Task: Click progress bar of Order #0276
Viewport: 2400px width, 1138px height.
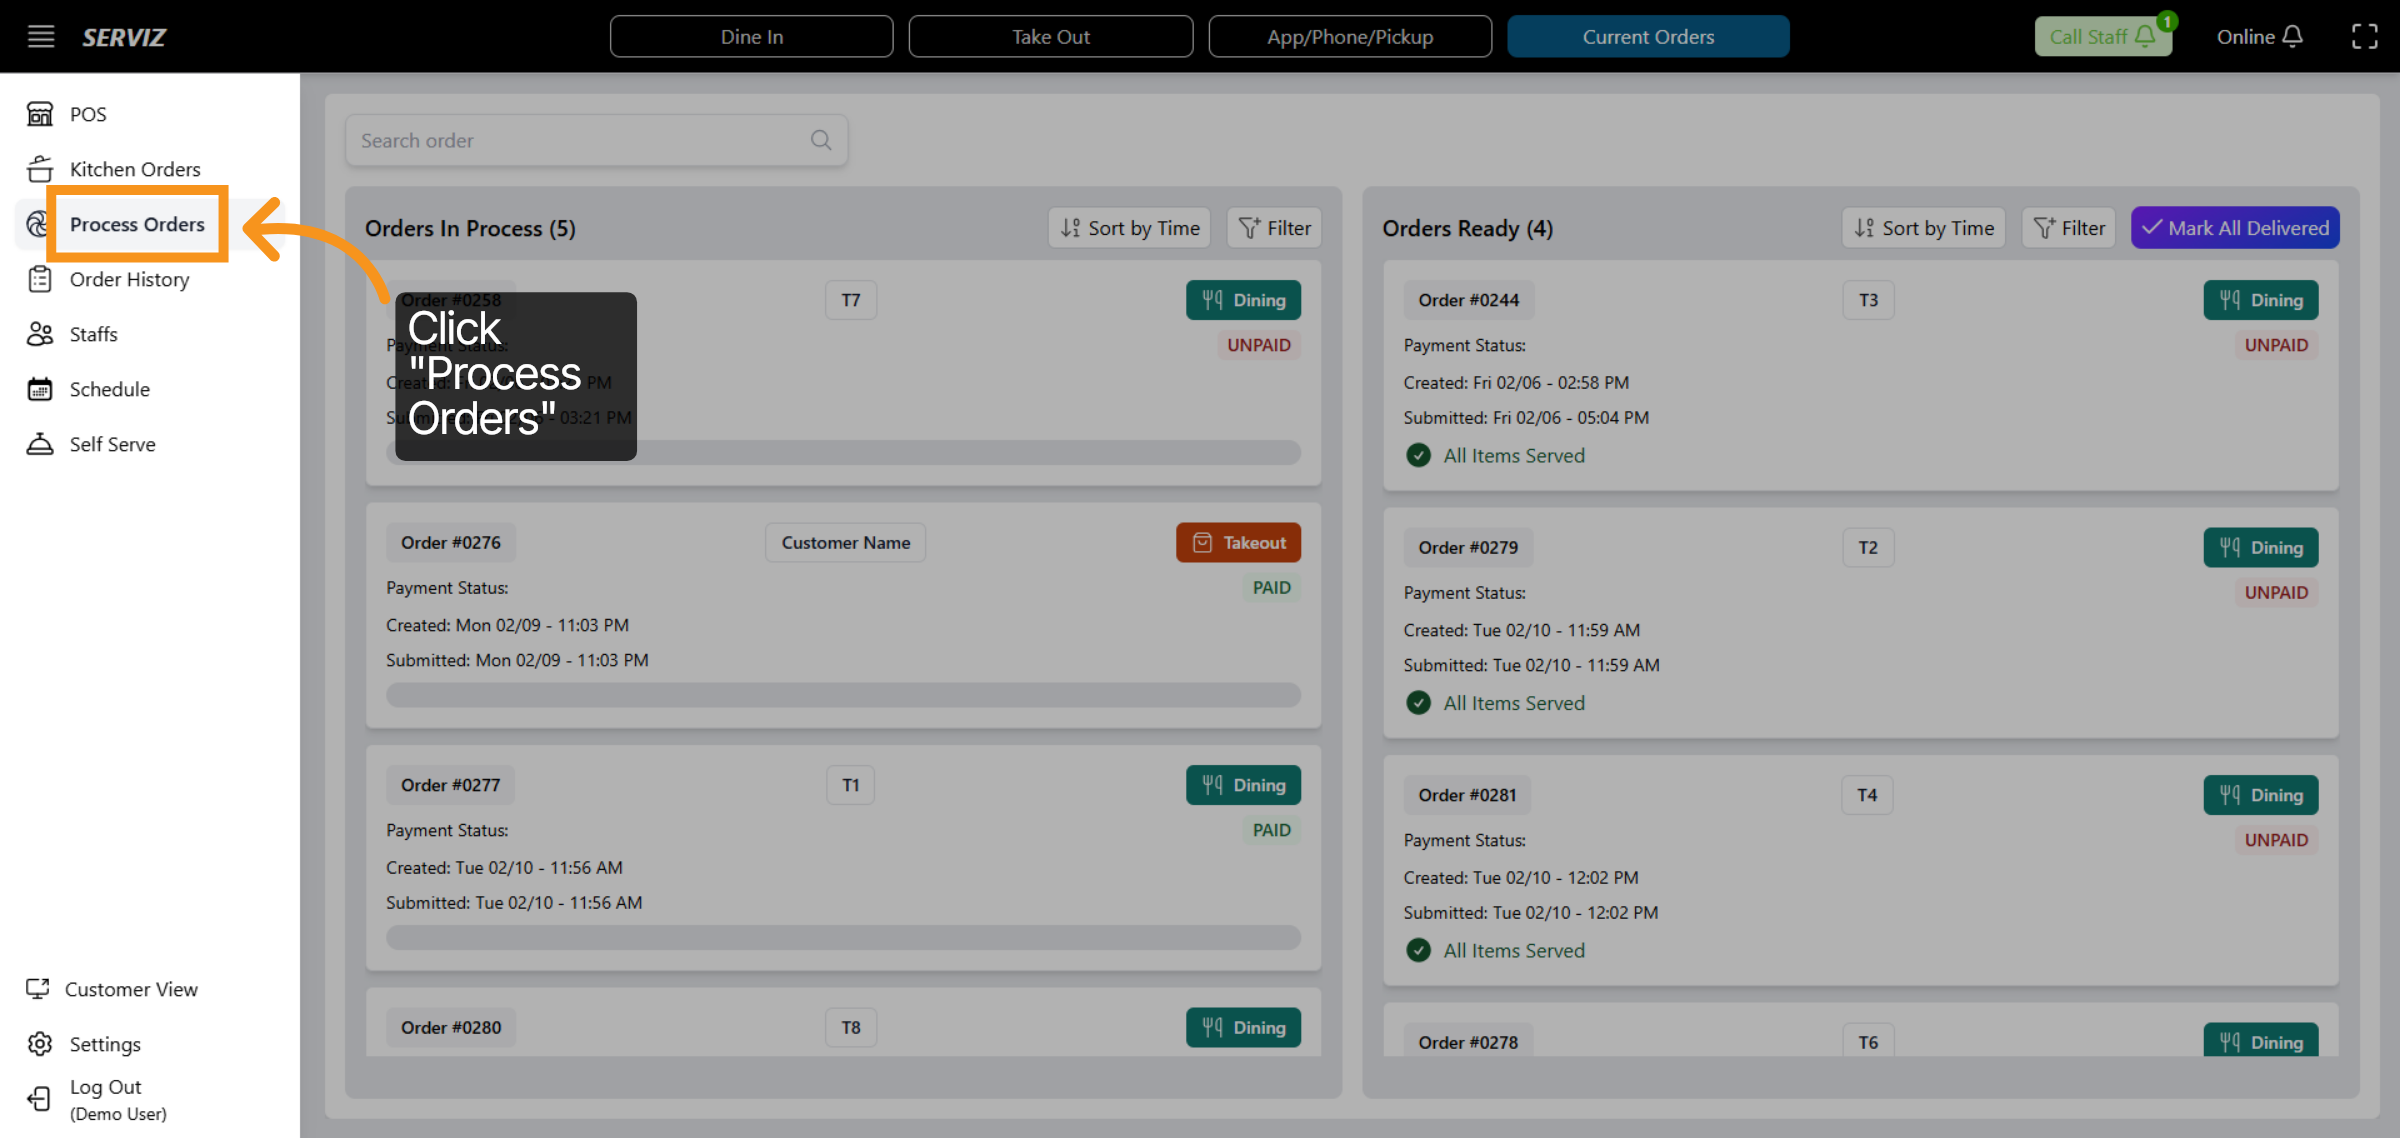Action: (x=843, y=695)
